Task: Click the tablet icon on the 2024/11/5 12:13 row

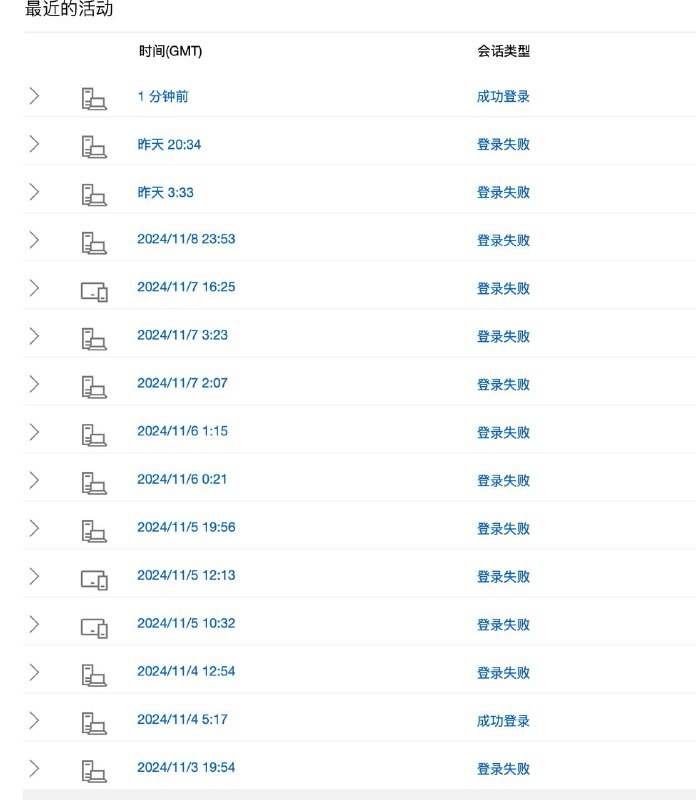Action: (x=94, y=576)
